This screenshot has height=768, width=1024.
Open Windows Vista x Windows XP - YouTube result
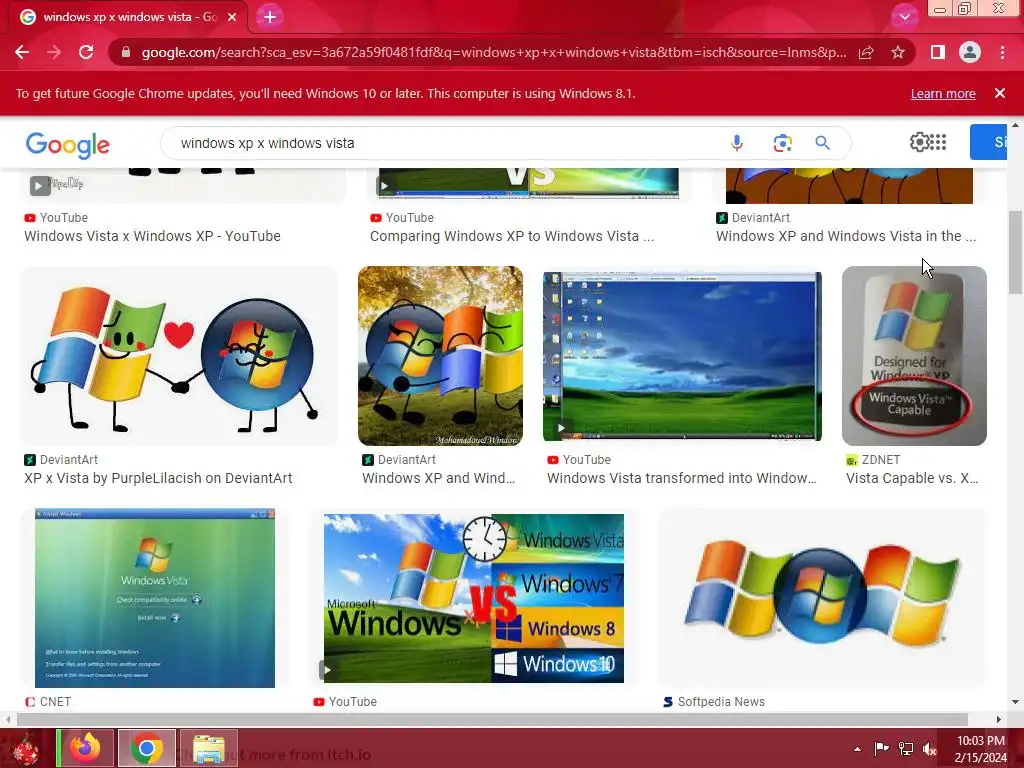(152, 236)
